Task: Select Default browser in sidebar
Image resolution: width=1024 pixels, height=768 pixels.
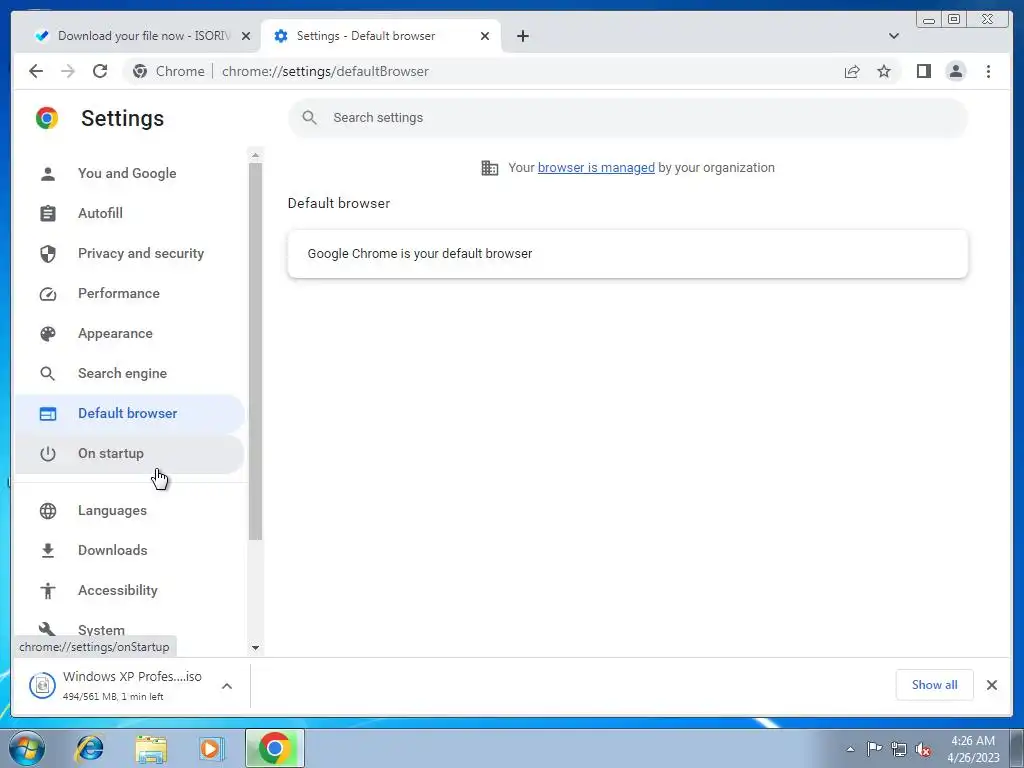Action: pos(129,413)
